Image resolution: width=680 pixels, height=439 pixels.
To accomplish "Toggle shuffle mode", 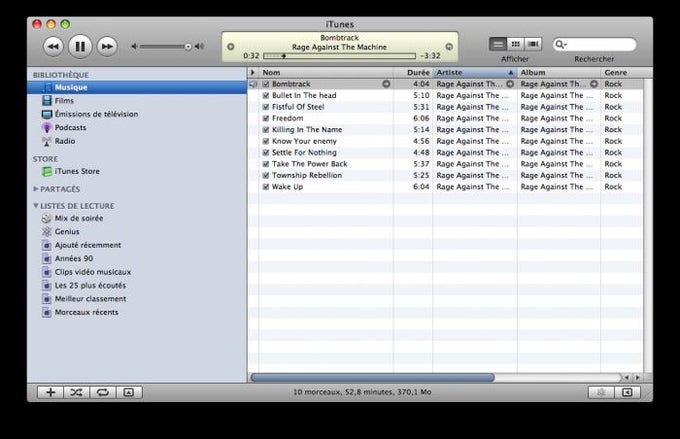I will [x=76, y=392].
